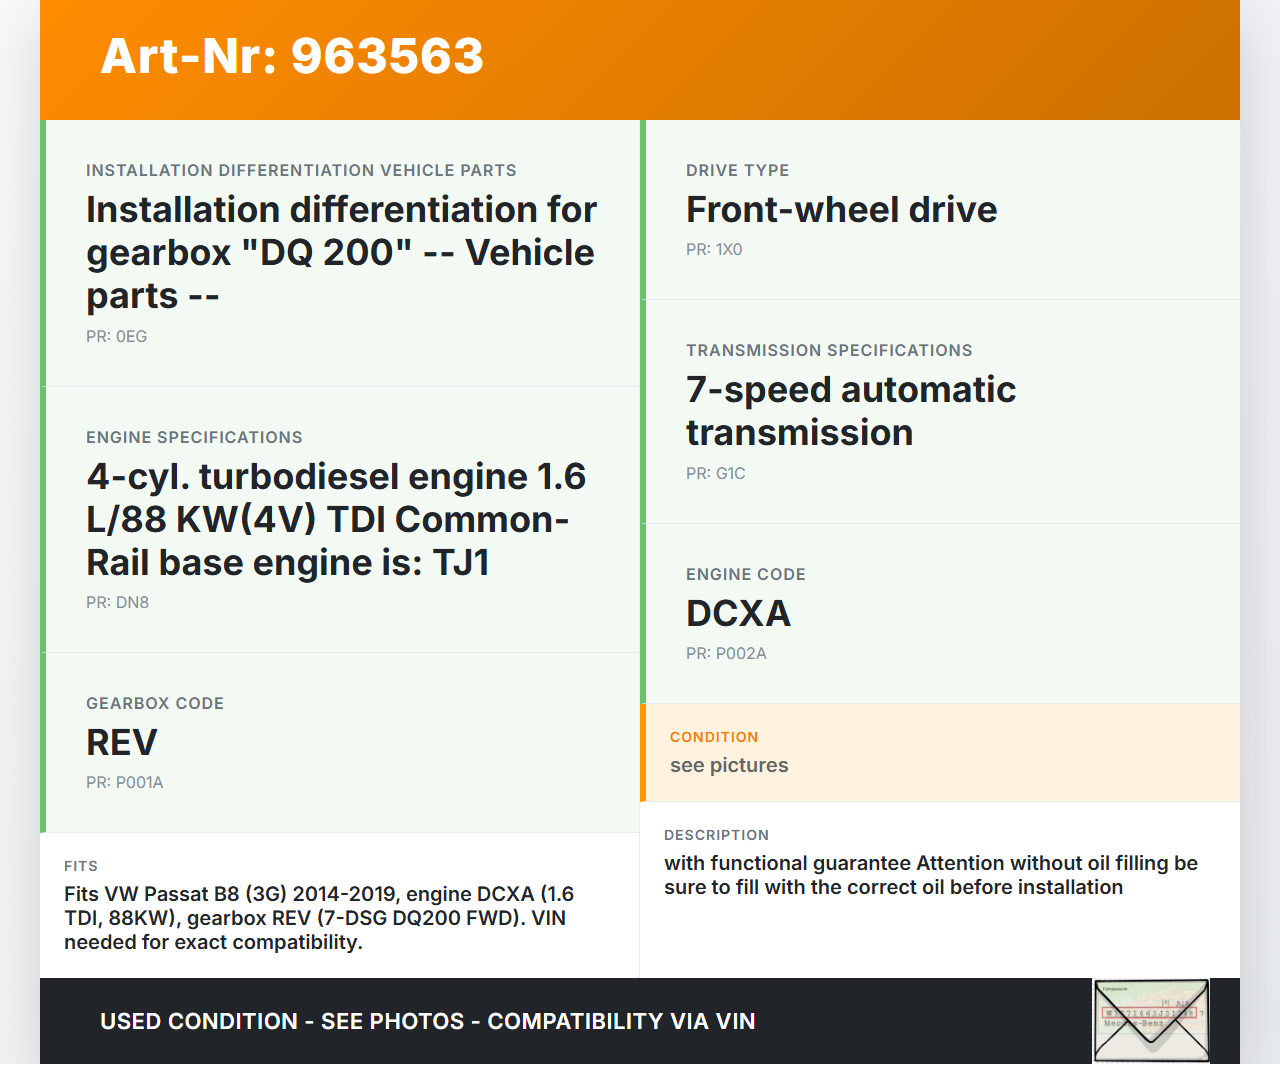Click the ENGINE CODE label
Image resolution: width=1280 pixels, height=1065 pixels.
click(x=746, y=575)
